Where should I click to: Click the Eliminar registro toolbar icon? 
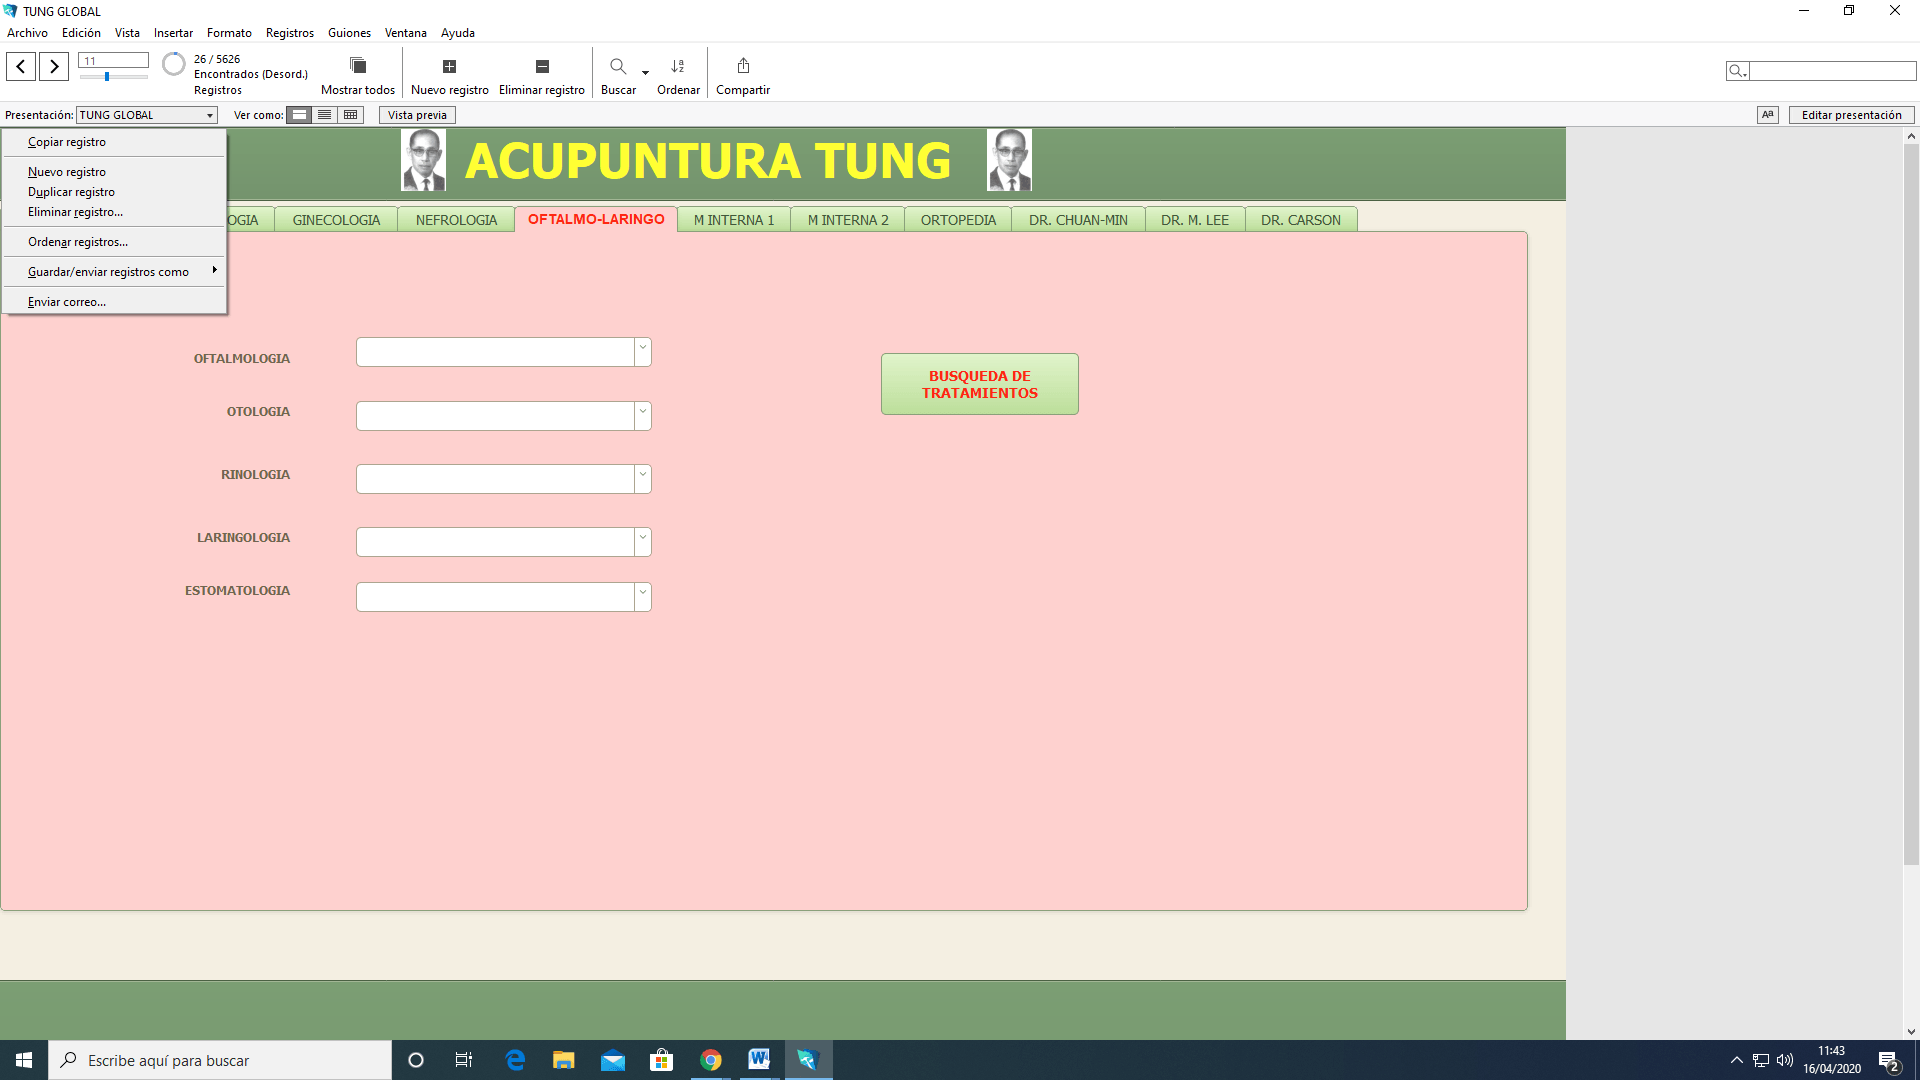(542, 66)
